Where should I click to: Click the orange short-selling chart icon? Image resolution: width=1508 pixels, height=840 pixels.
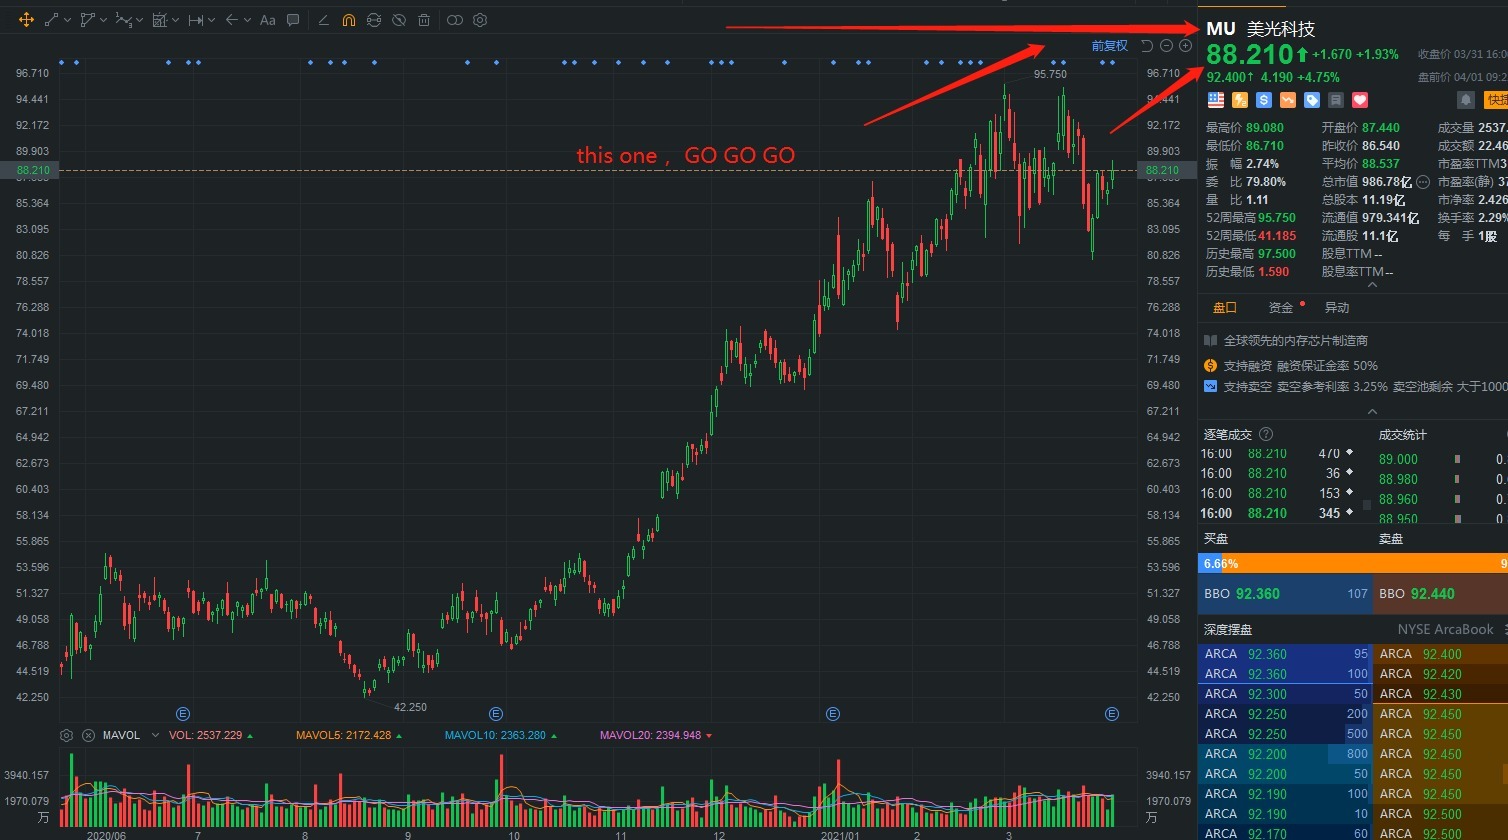(1288, 100)
